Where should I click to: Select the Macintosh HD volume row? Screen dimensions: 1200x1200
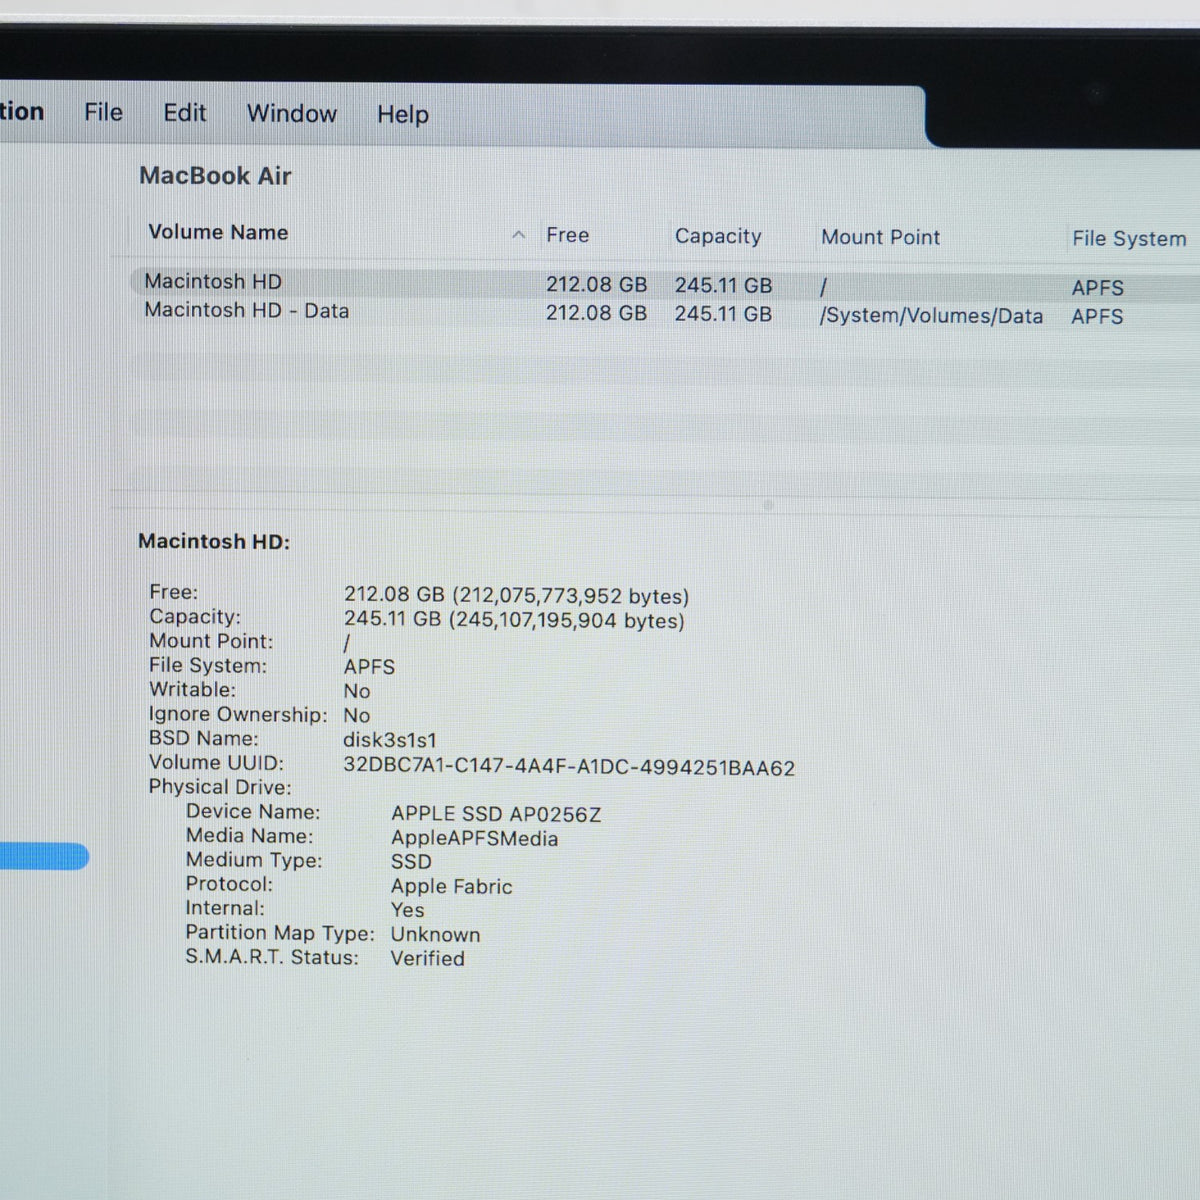pyautogui.click(x=665, y=284)
